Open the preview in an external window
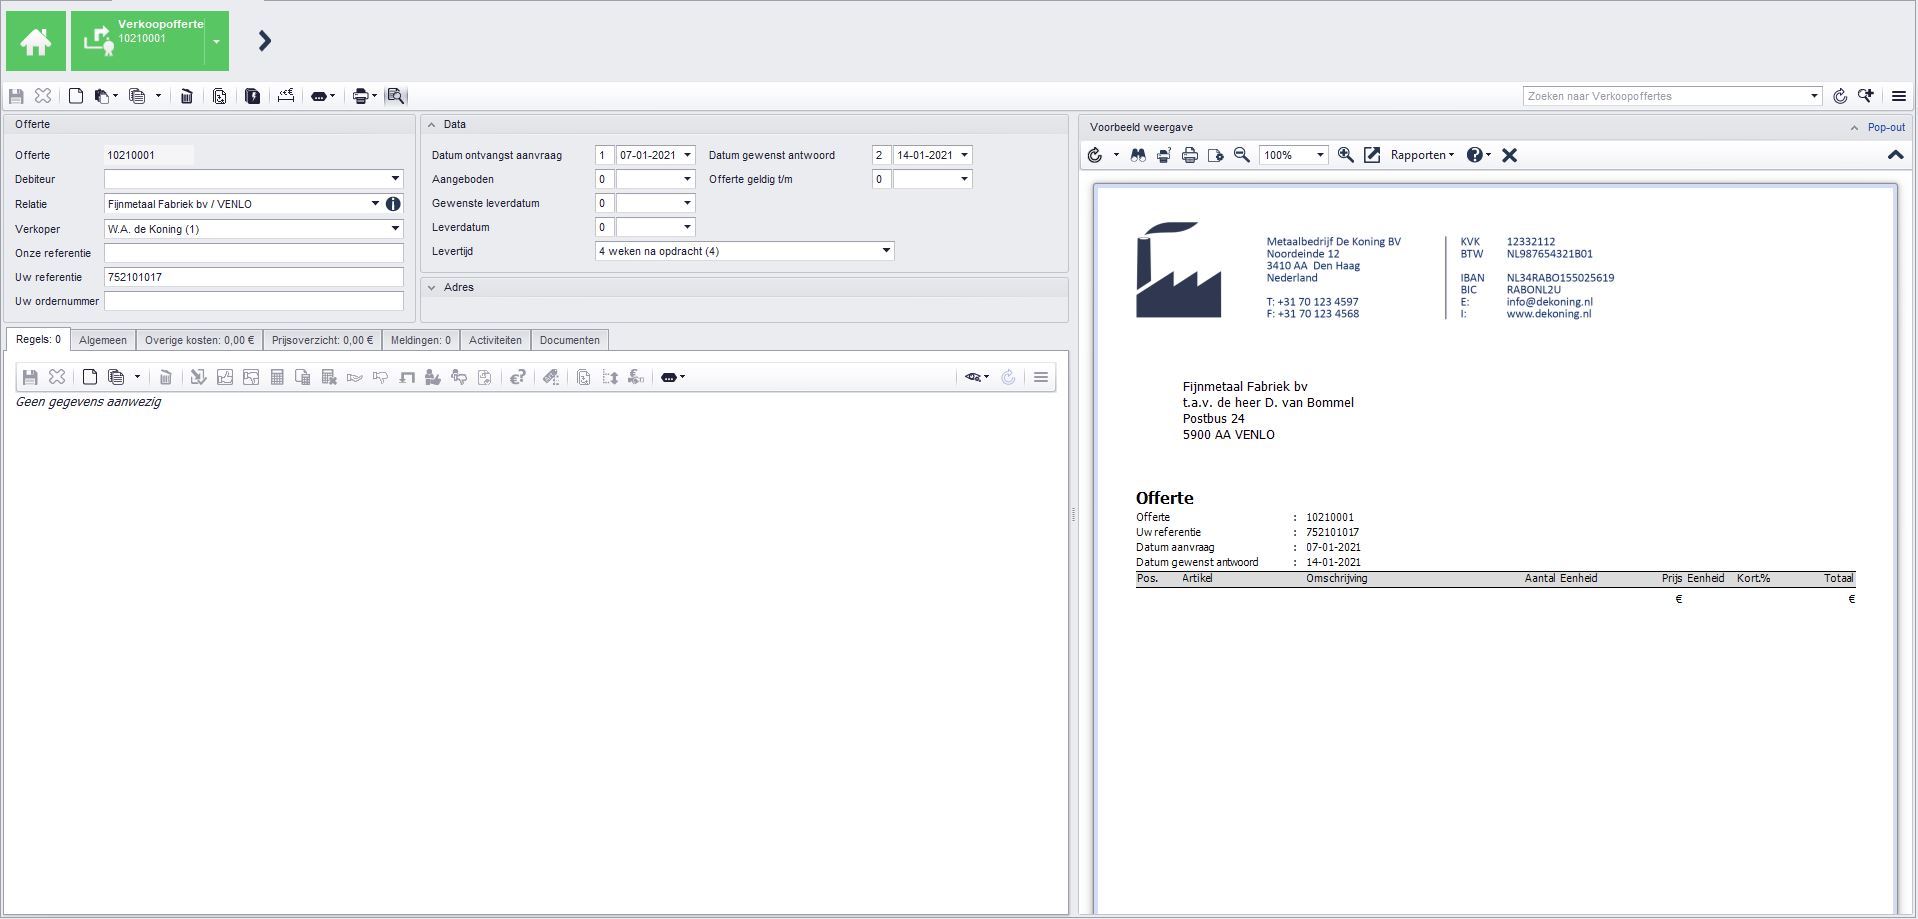Viewport: 1918px width, 919px height. (x=1372, y=155)
